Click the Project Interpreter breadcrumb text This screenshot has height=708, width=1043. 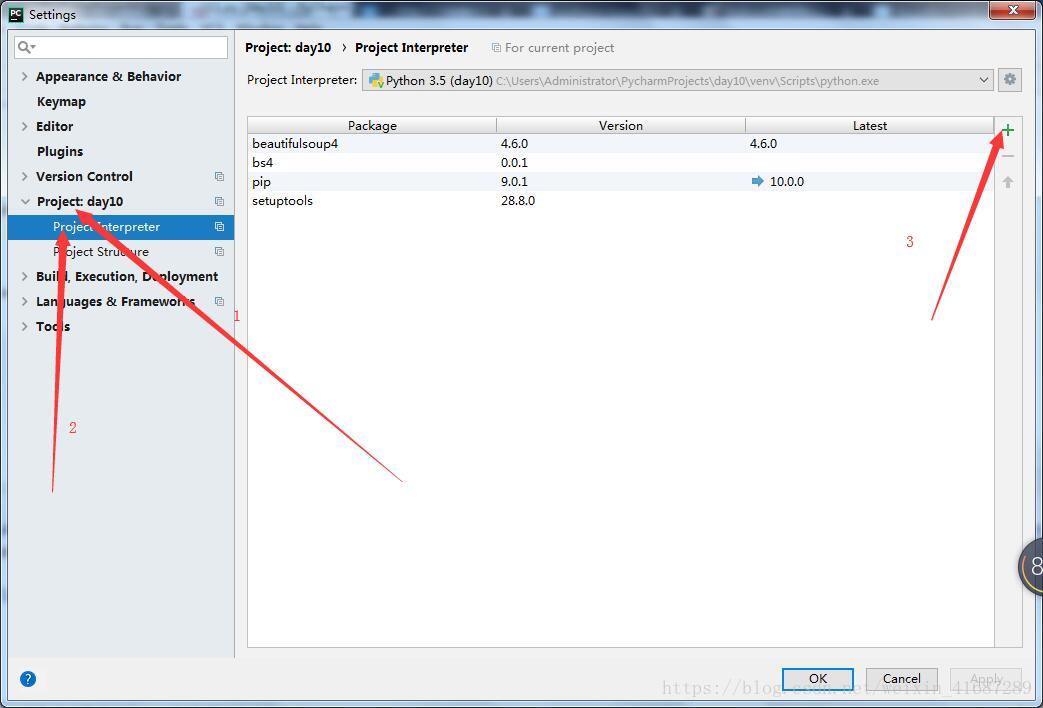click(412, 48)
